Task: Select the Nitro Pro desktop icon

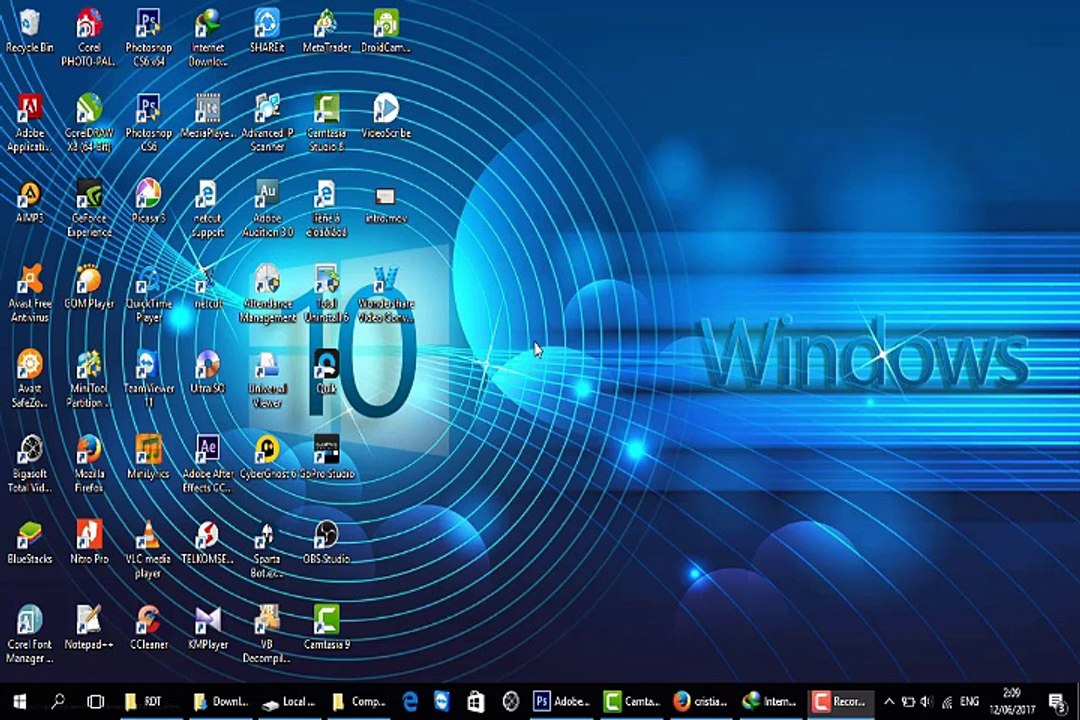Action: tap(89, 542)
